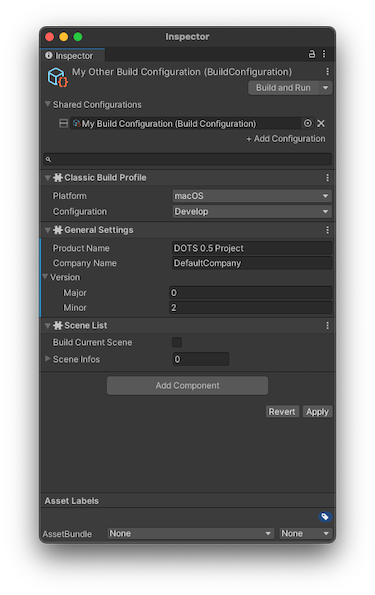Click the search magnifier icon
This screenshot has width=375, height=595.
point(48,159)
